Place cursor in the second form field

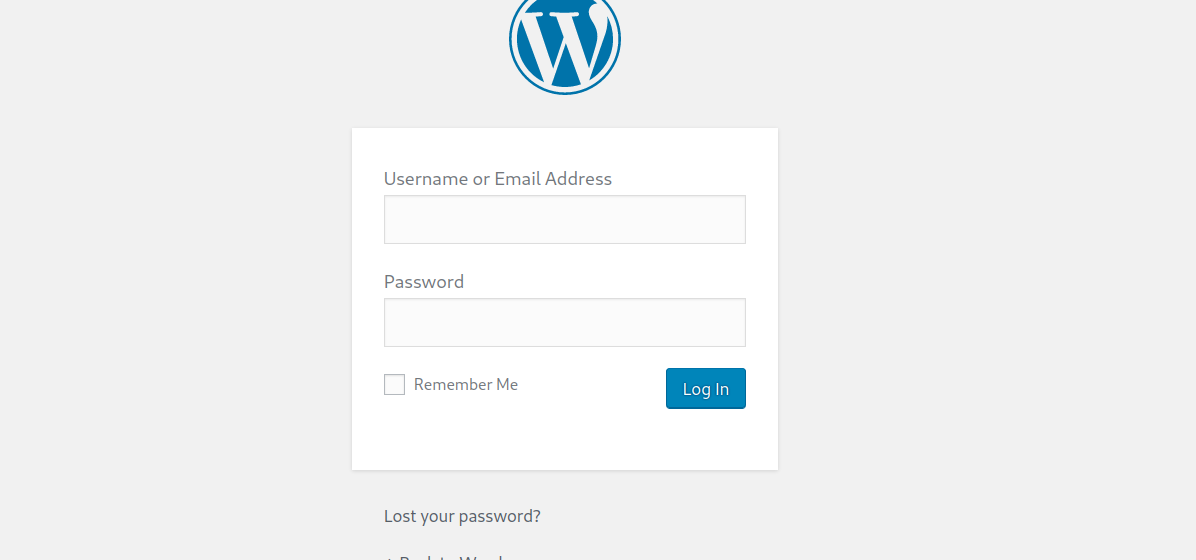(x=565, y=323)
